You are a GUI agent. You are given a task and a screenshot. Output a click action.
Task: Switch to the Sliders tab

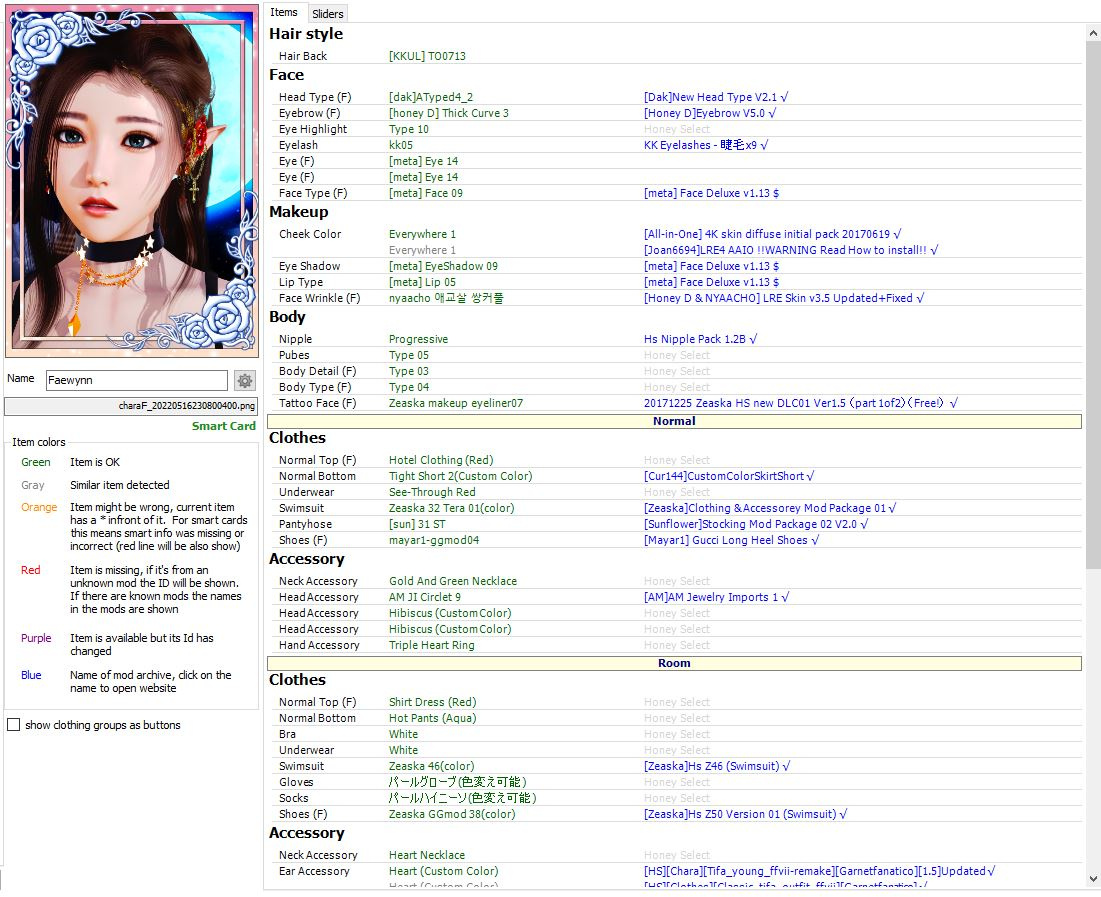coord(327,13)
